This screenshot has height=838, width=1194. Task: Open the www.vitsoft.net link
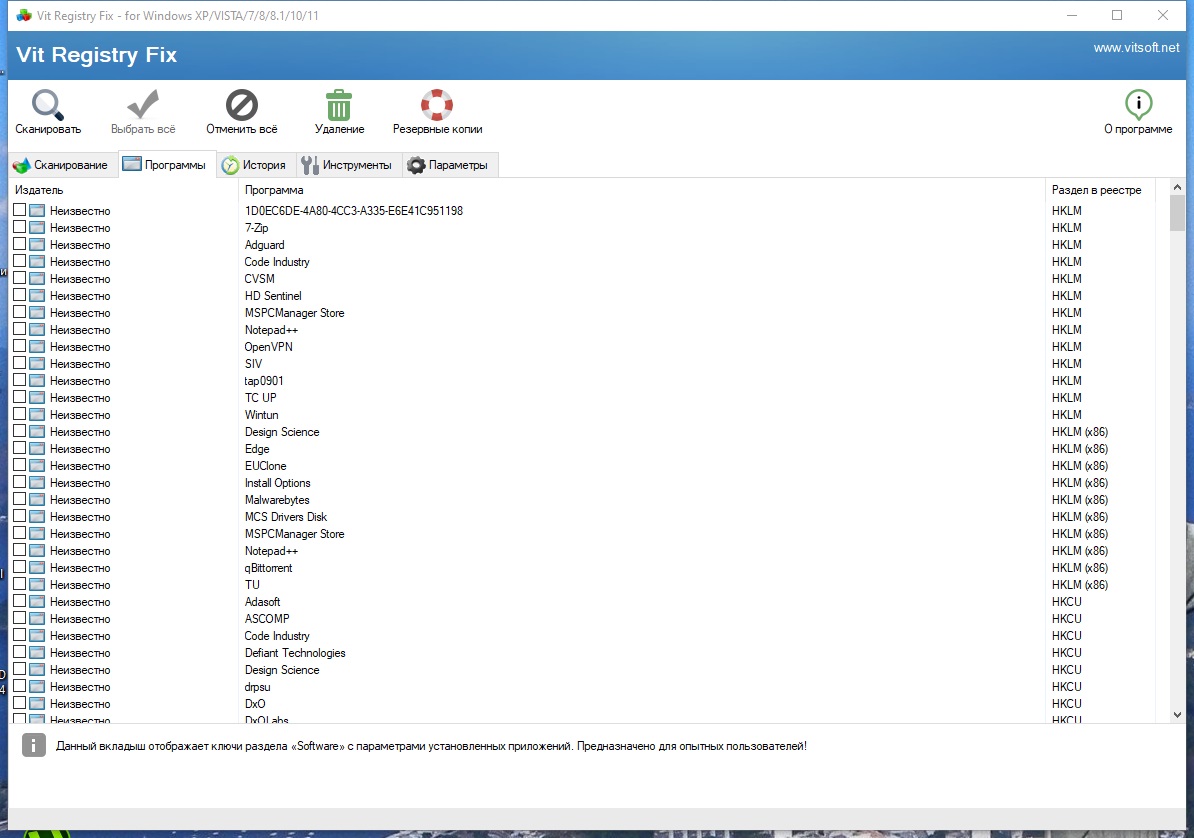1136,47
